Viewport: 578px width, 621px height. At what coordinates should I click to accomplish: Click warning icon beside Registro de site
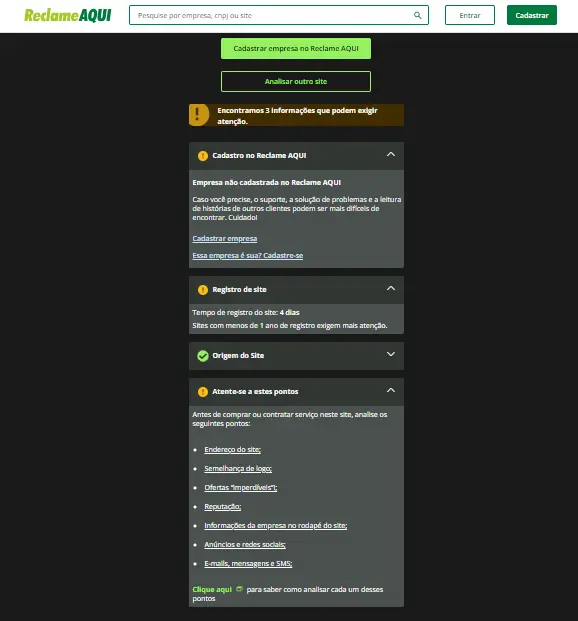point(203,290)
